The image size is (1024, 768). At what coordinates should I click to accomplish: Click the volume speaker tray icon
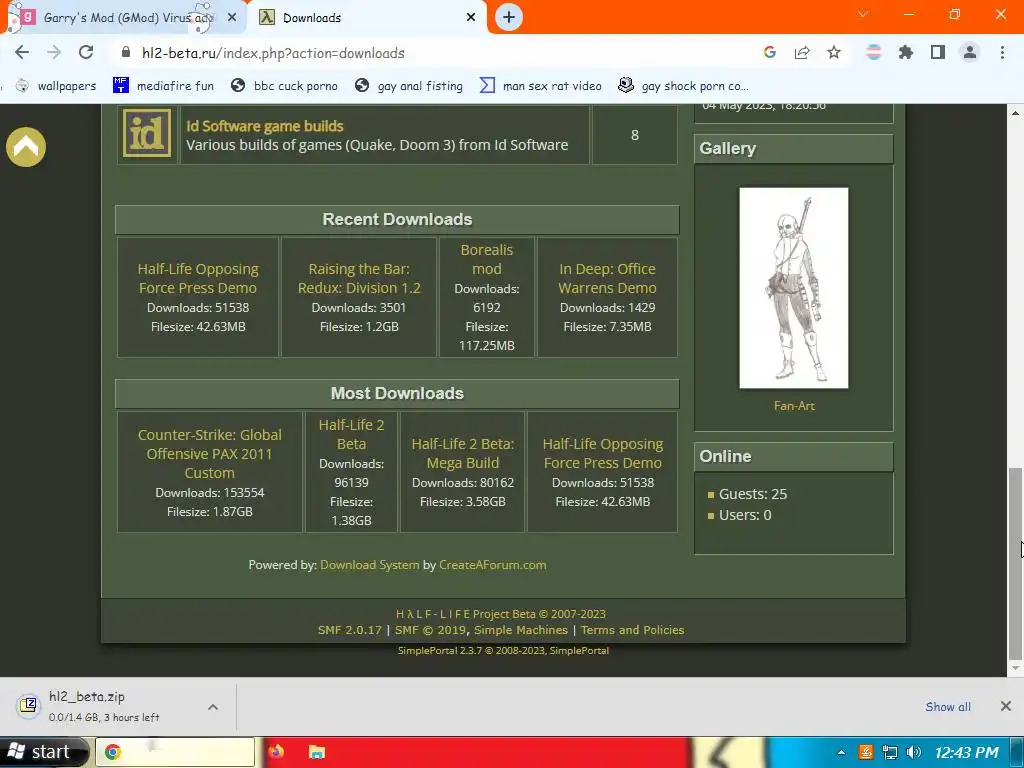[x=913, y=752]
